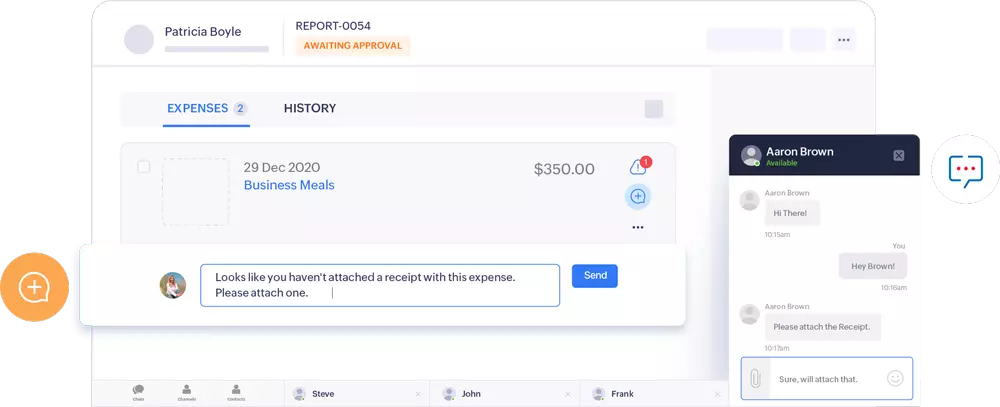The width and height of the screenshot is (1000, 407).
Task: Open the Business Meals link
Action: pos(289,185)
